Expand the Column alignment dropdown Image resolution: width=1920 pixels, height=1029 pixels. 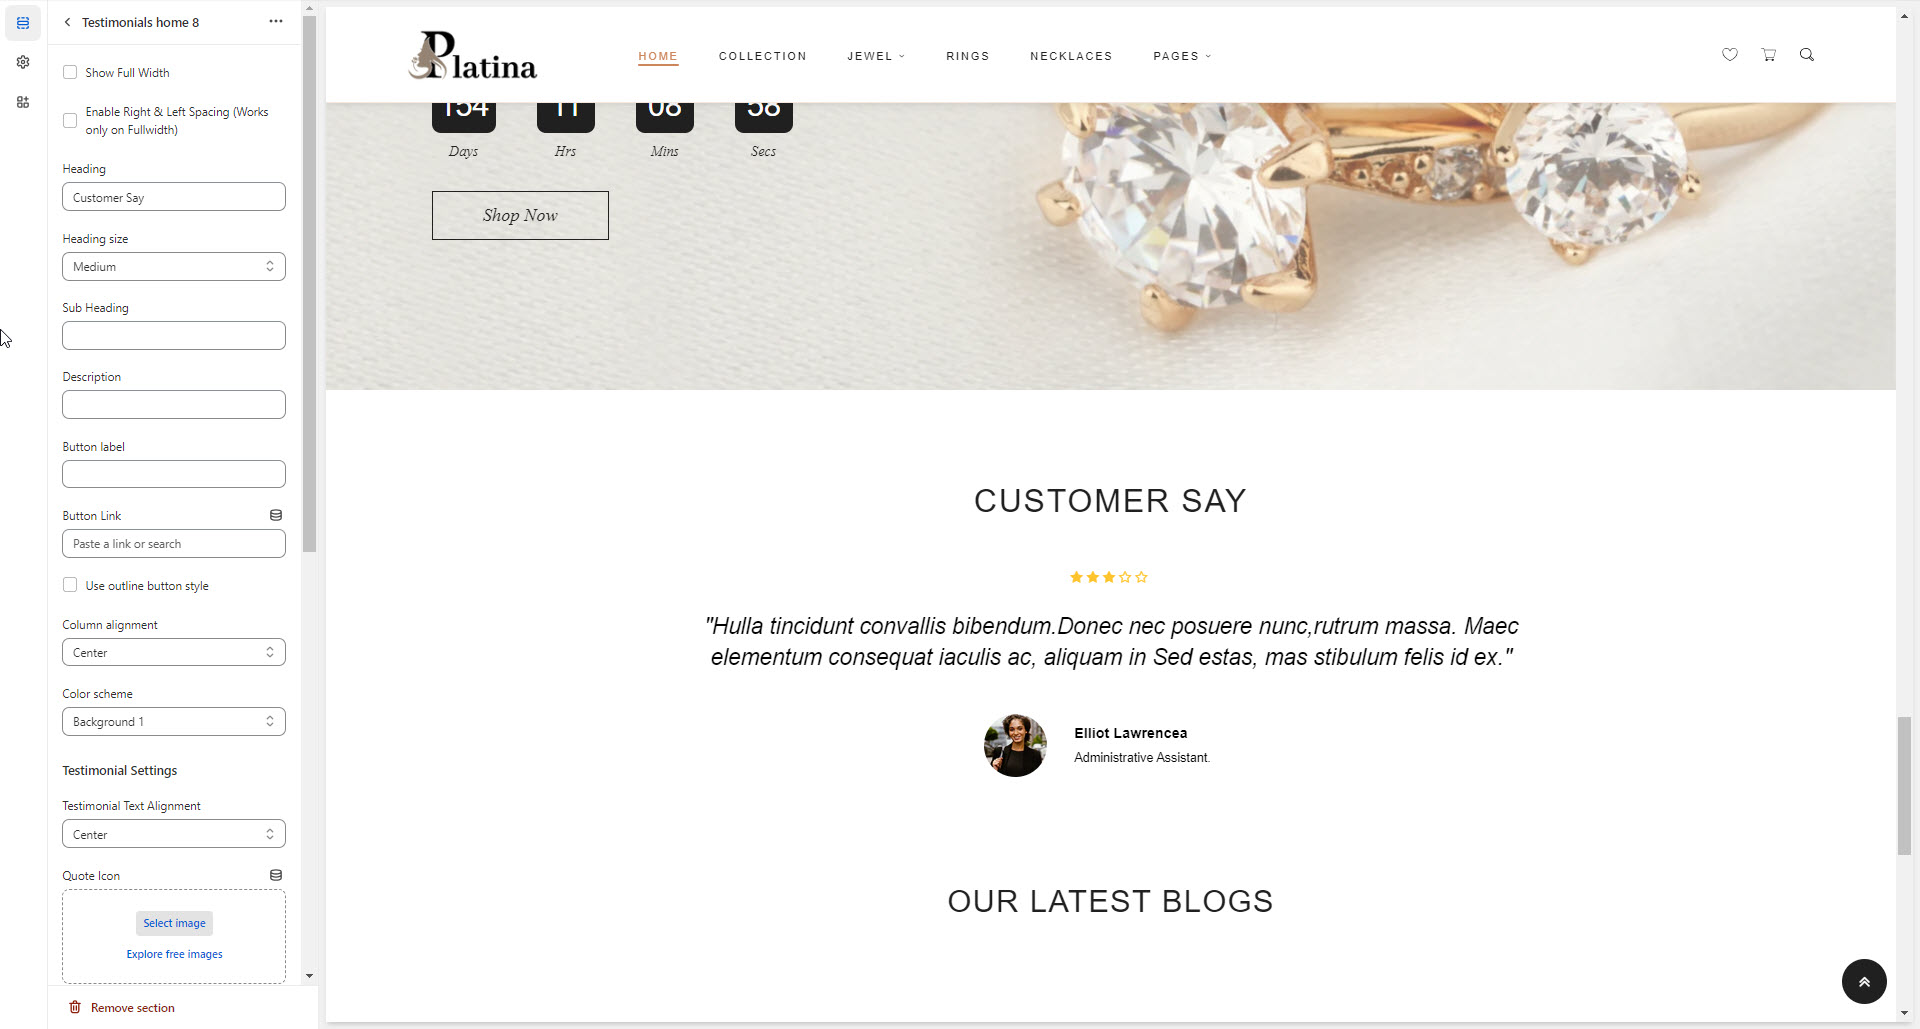[174, 653]
